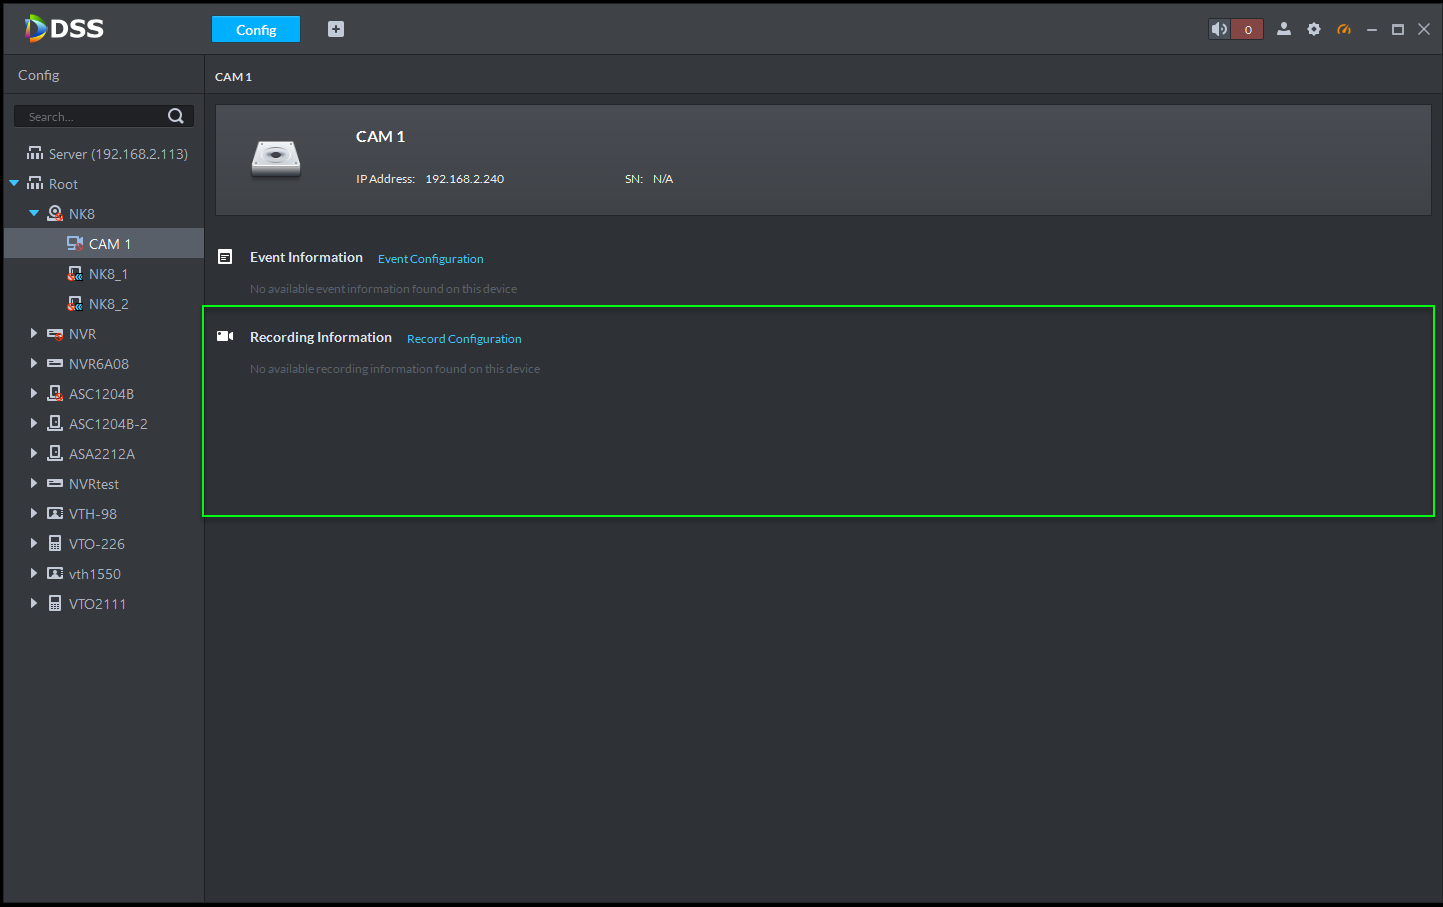
Task: Select the NVR tree item label
Action: 83,334
